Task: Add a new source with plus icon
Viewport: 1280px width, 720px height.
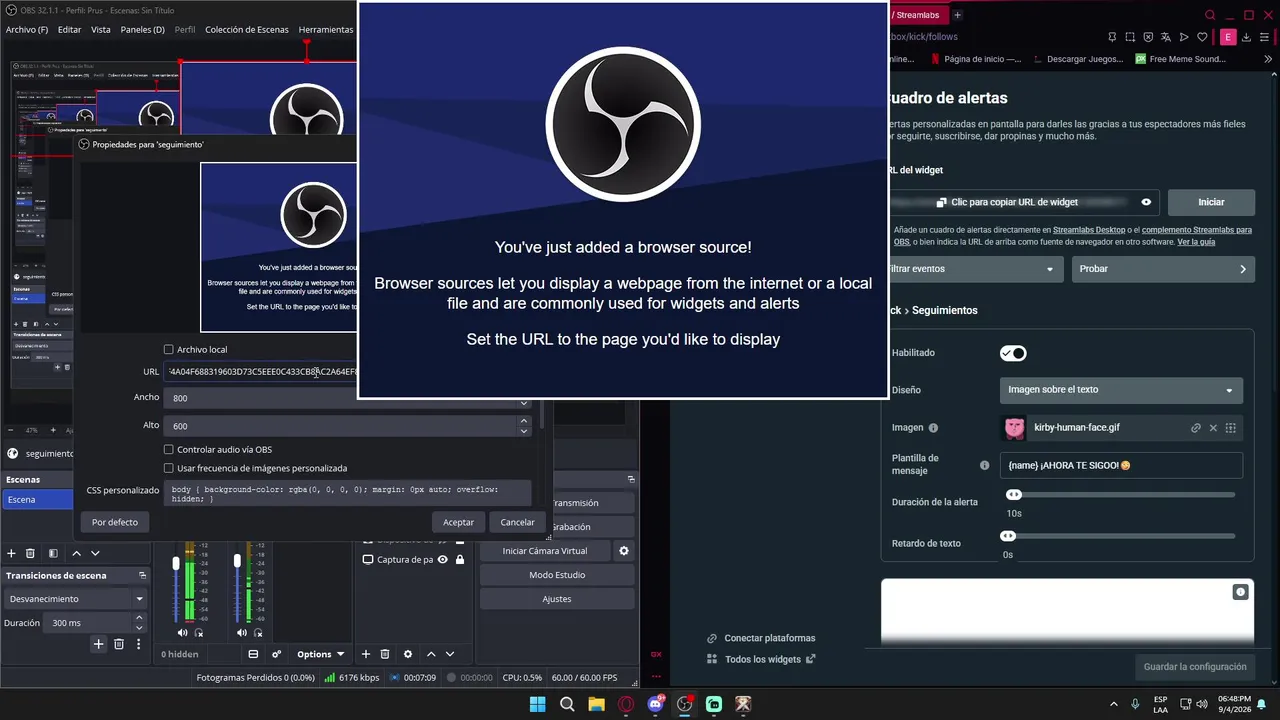Action: coord(366,654)
